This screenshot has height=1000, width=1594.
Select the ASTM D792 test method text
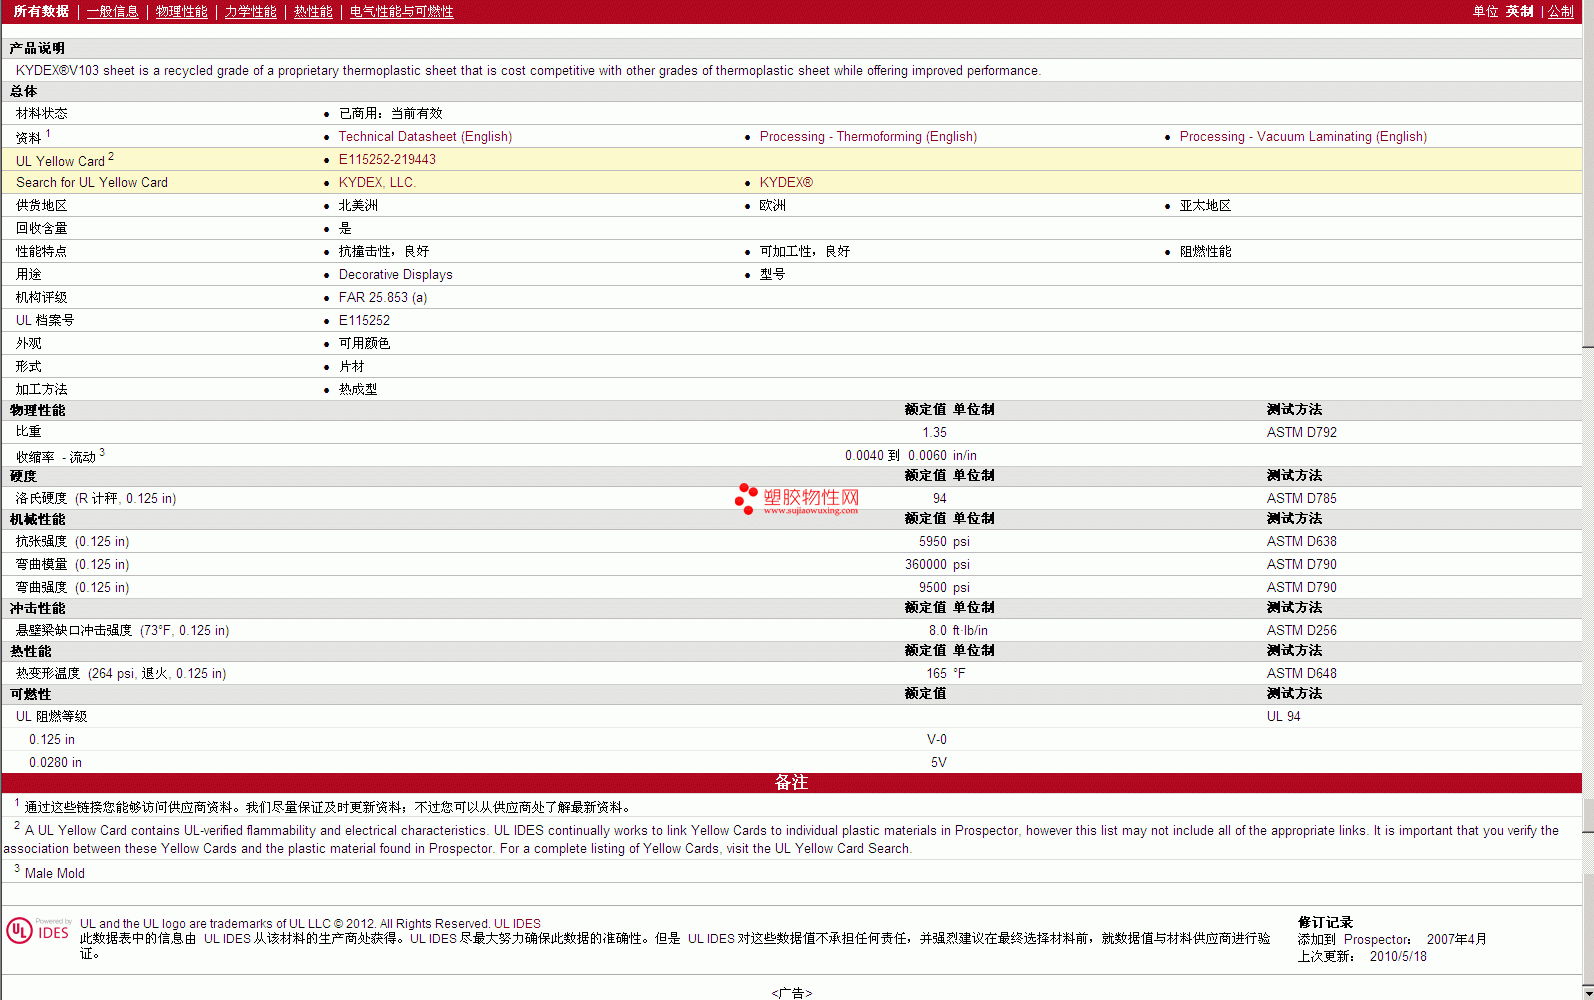(x=1301, y=433)
